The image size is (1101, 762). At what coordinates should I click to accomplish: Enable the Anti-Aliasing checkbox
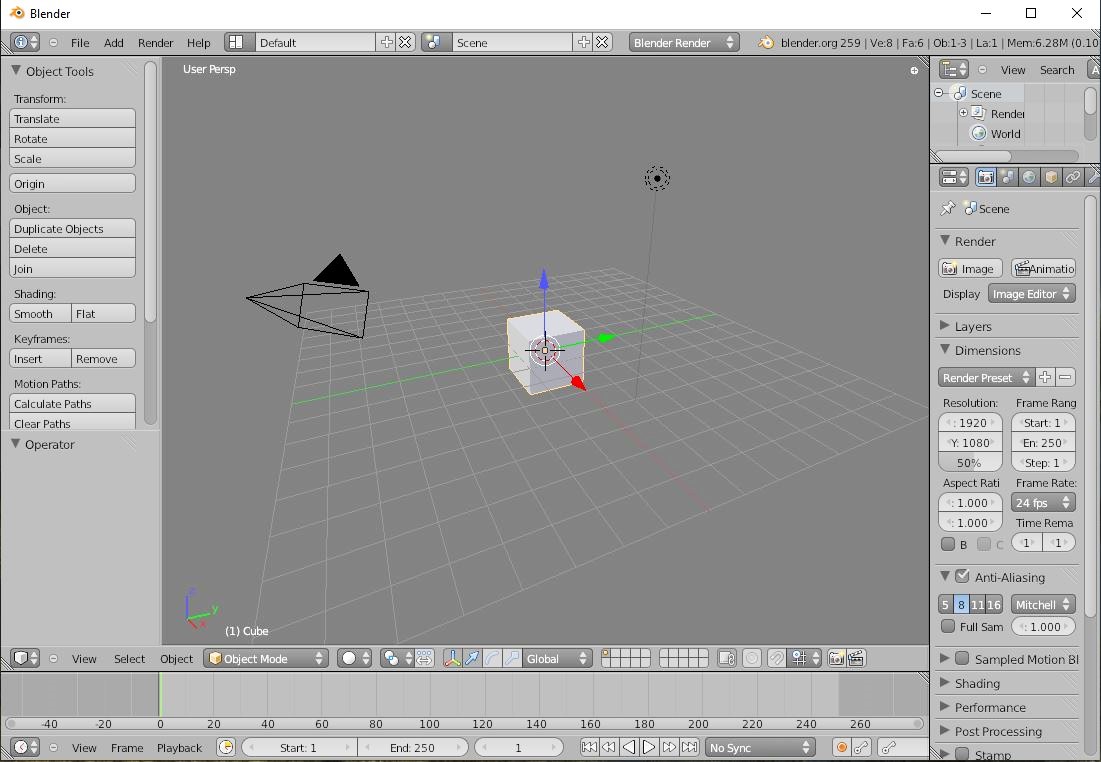(x=963, y=576)
